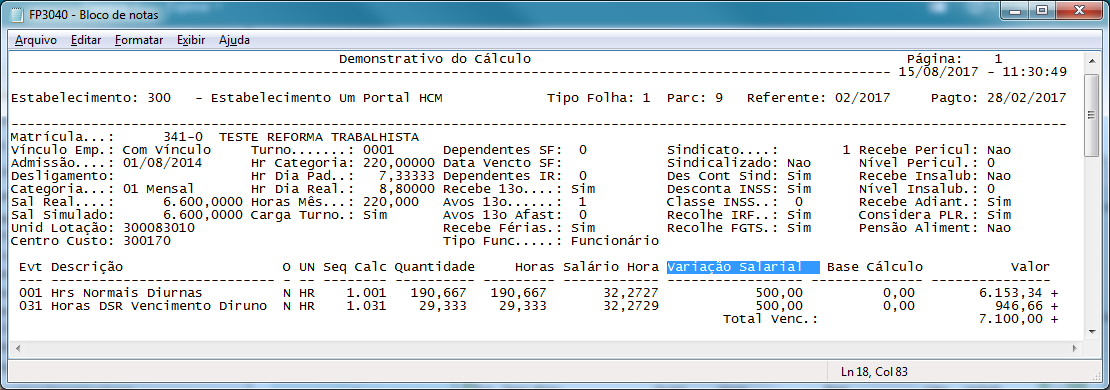Click 'Horas Mês...: 220,000' text
The width and height of the screenshot is (1110, 390).
tap(335, 202)
